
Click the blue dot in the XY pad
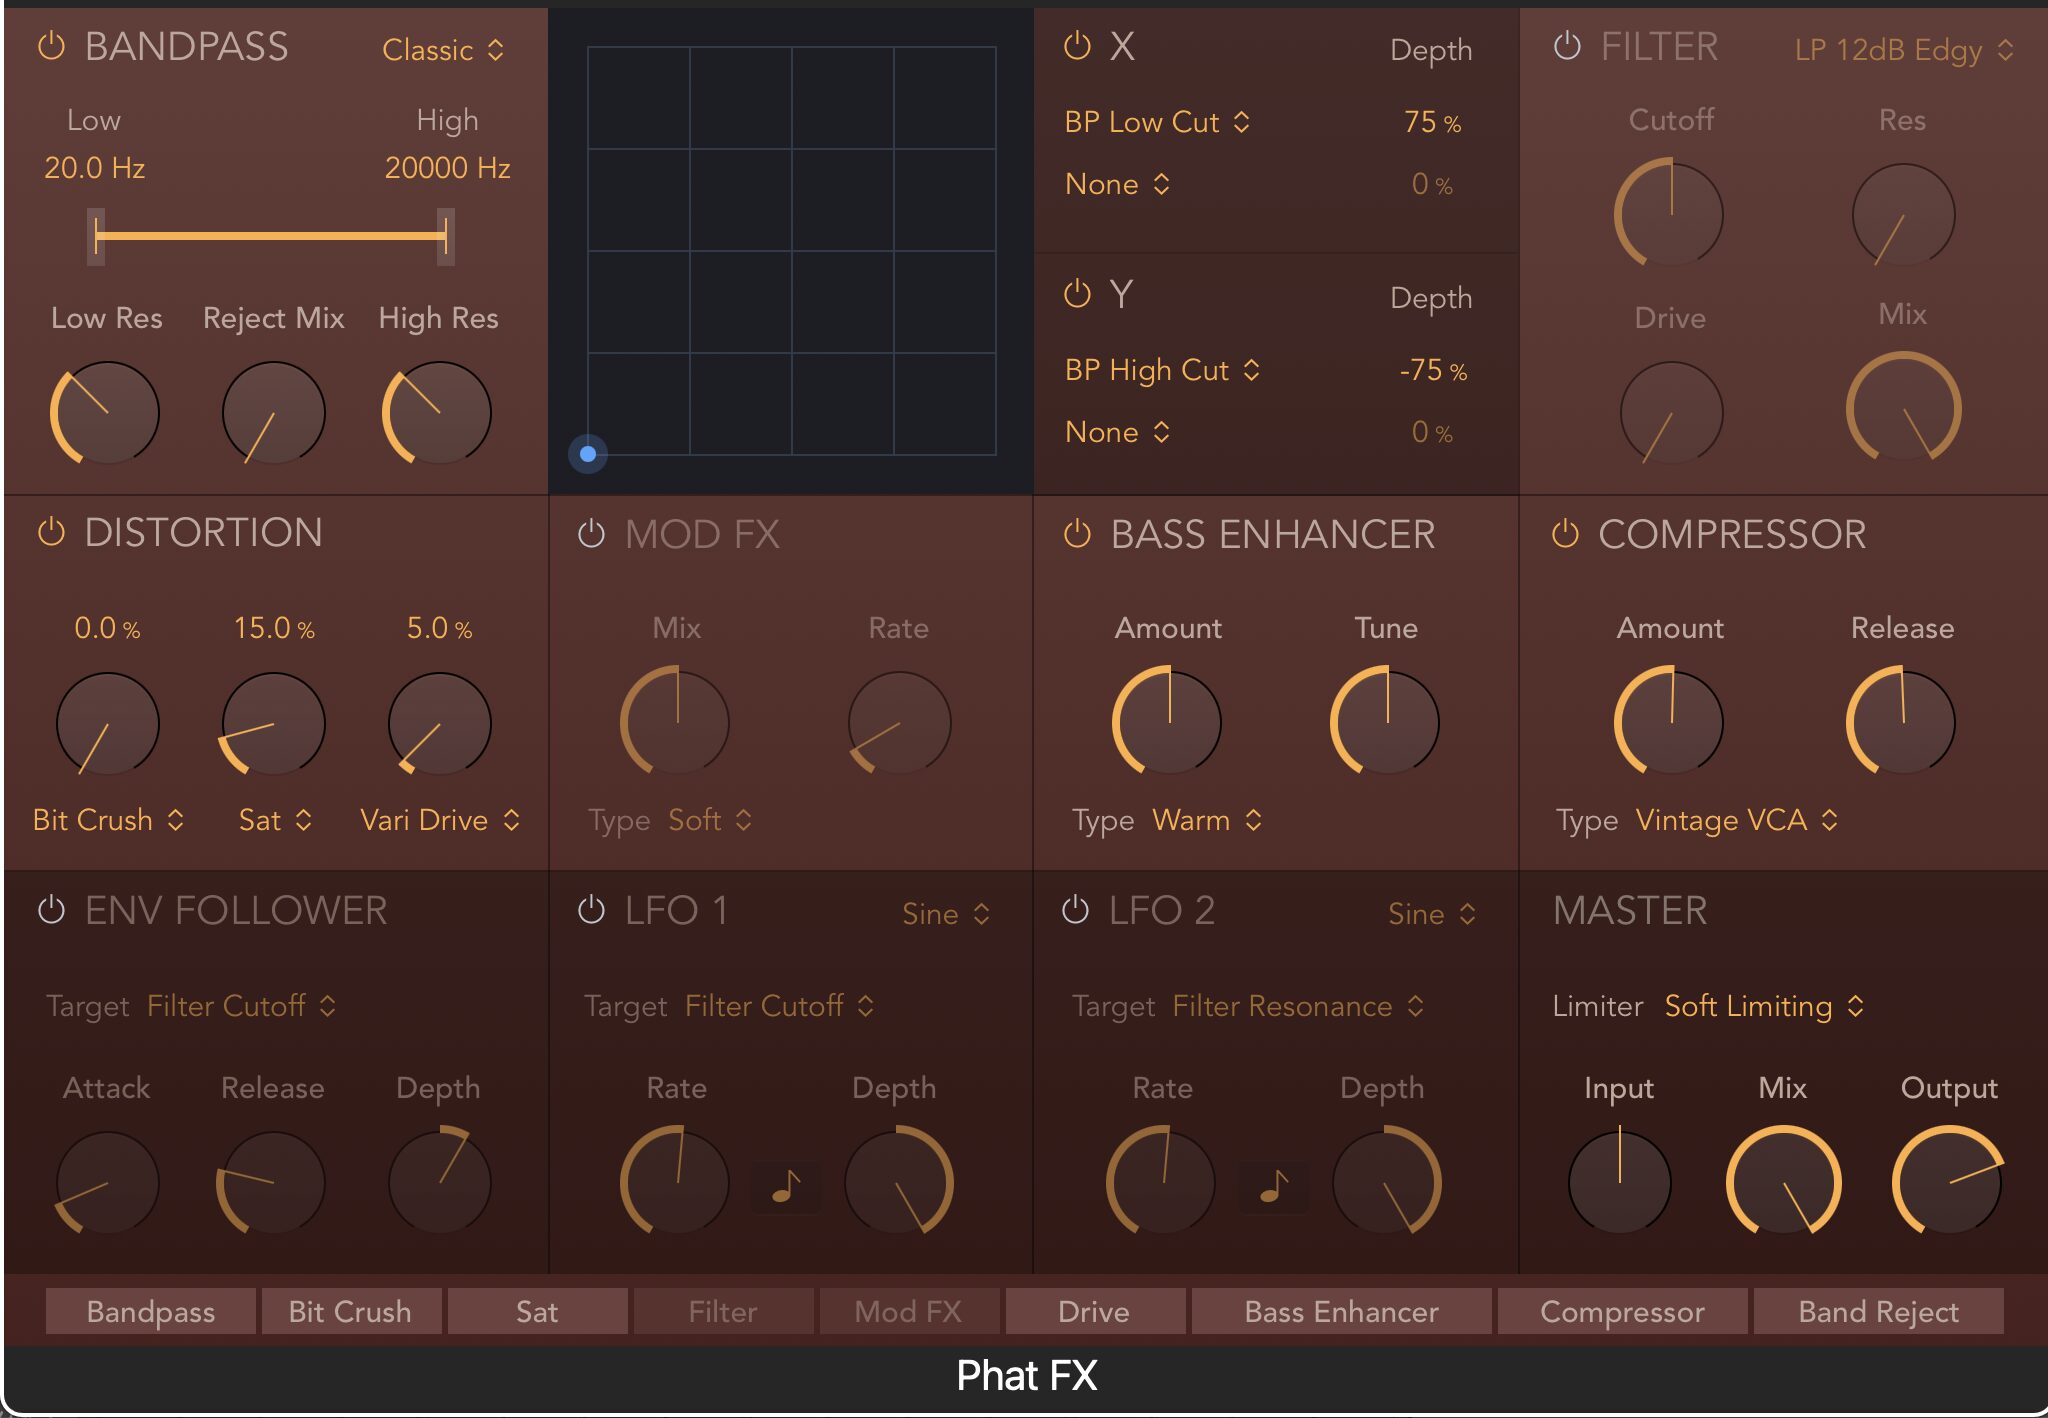[588, 454]
